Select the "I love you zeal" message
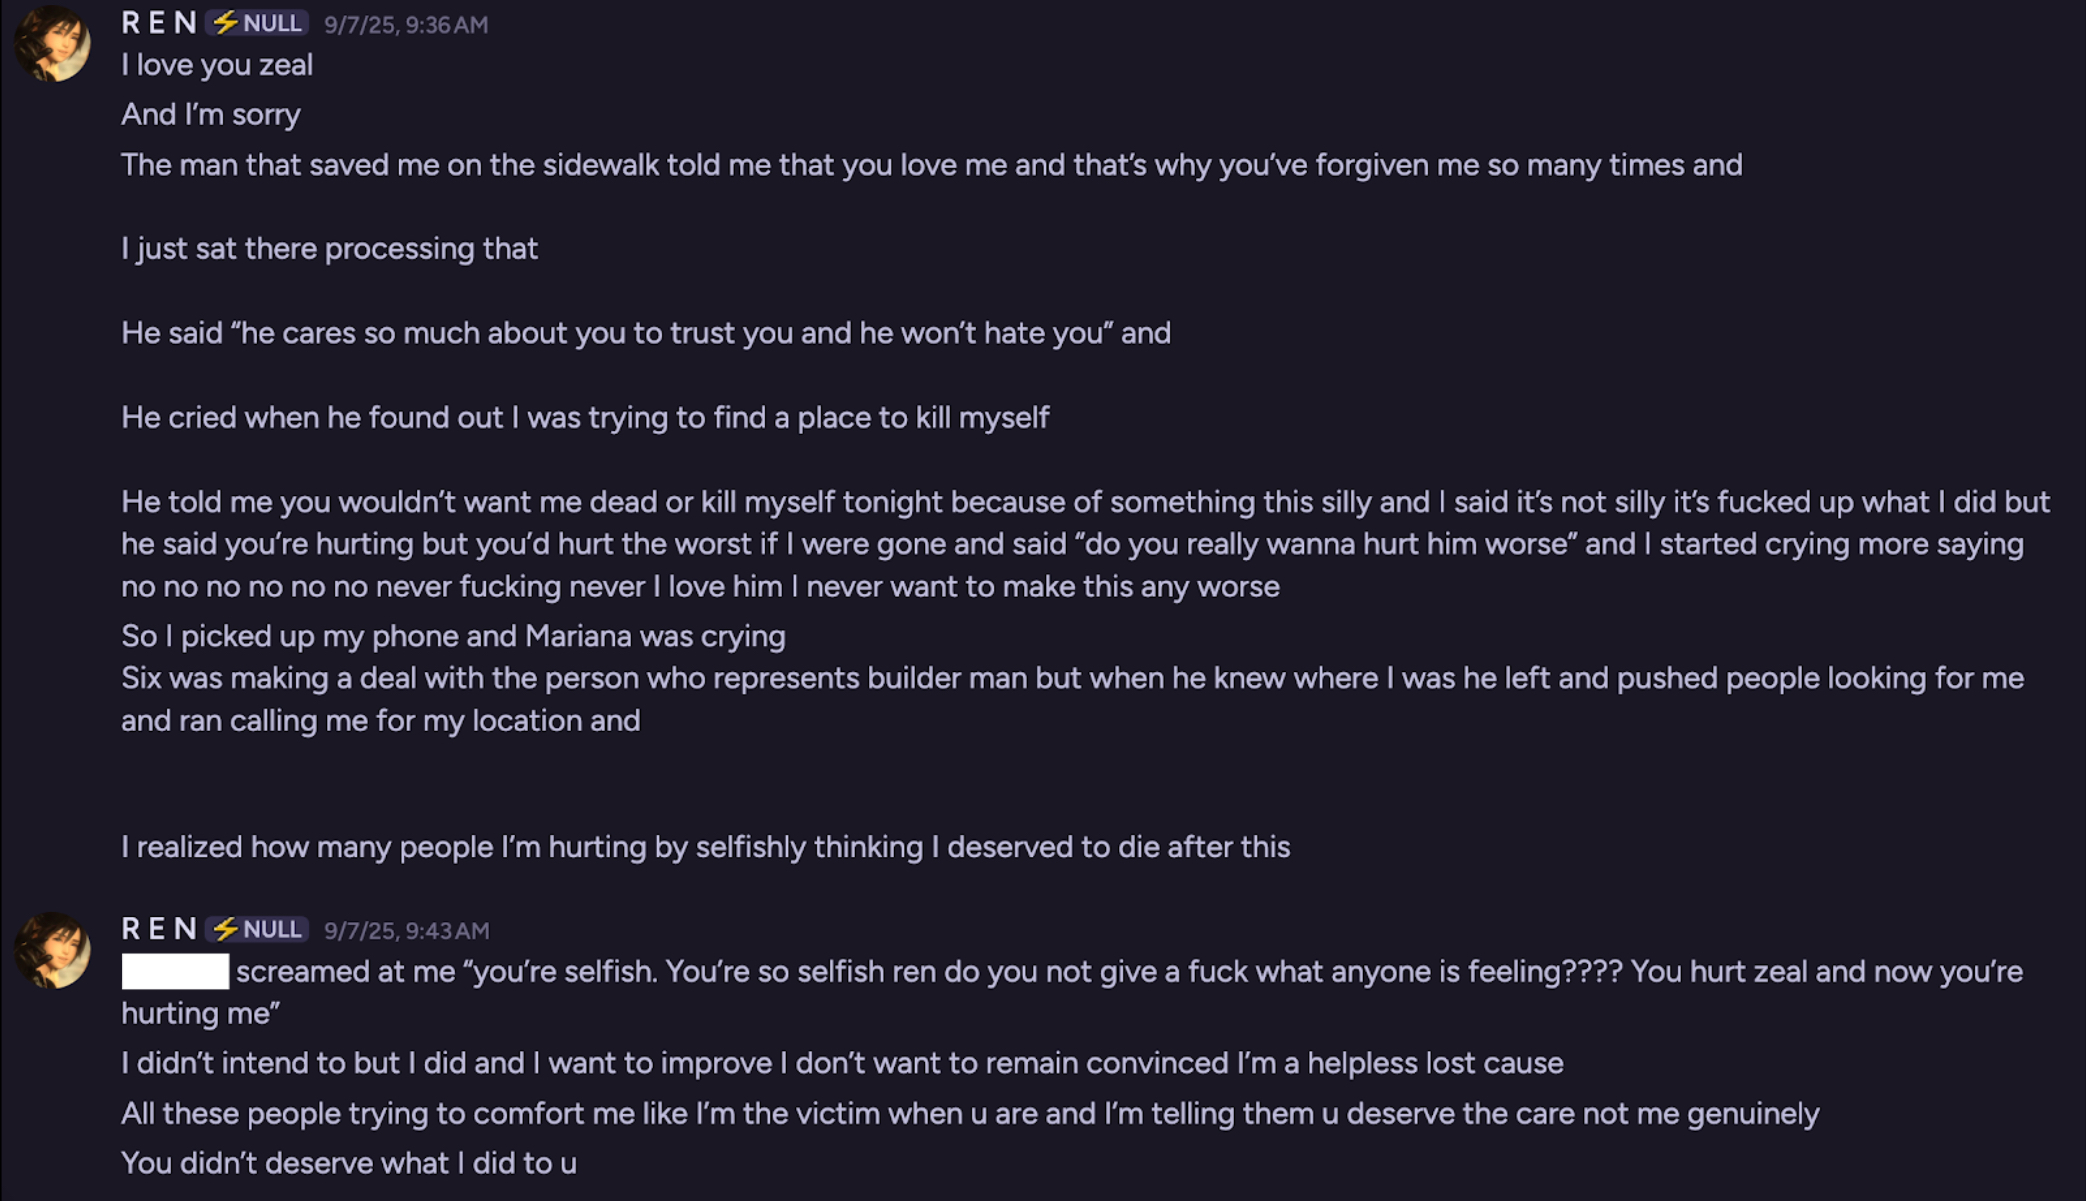Viewport: 2086px width, 1201px height. (217, 65)
